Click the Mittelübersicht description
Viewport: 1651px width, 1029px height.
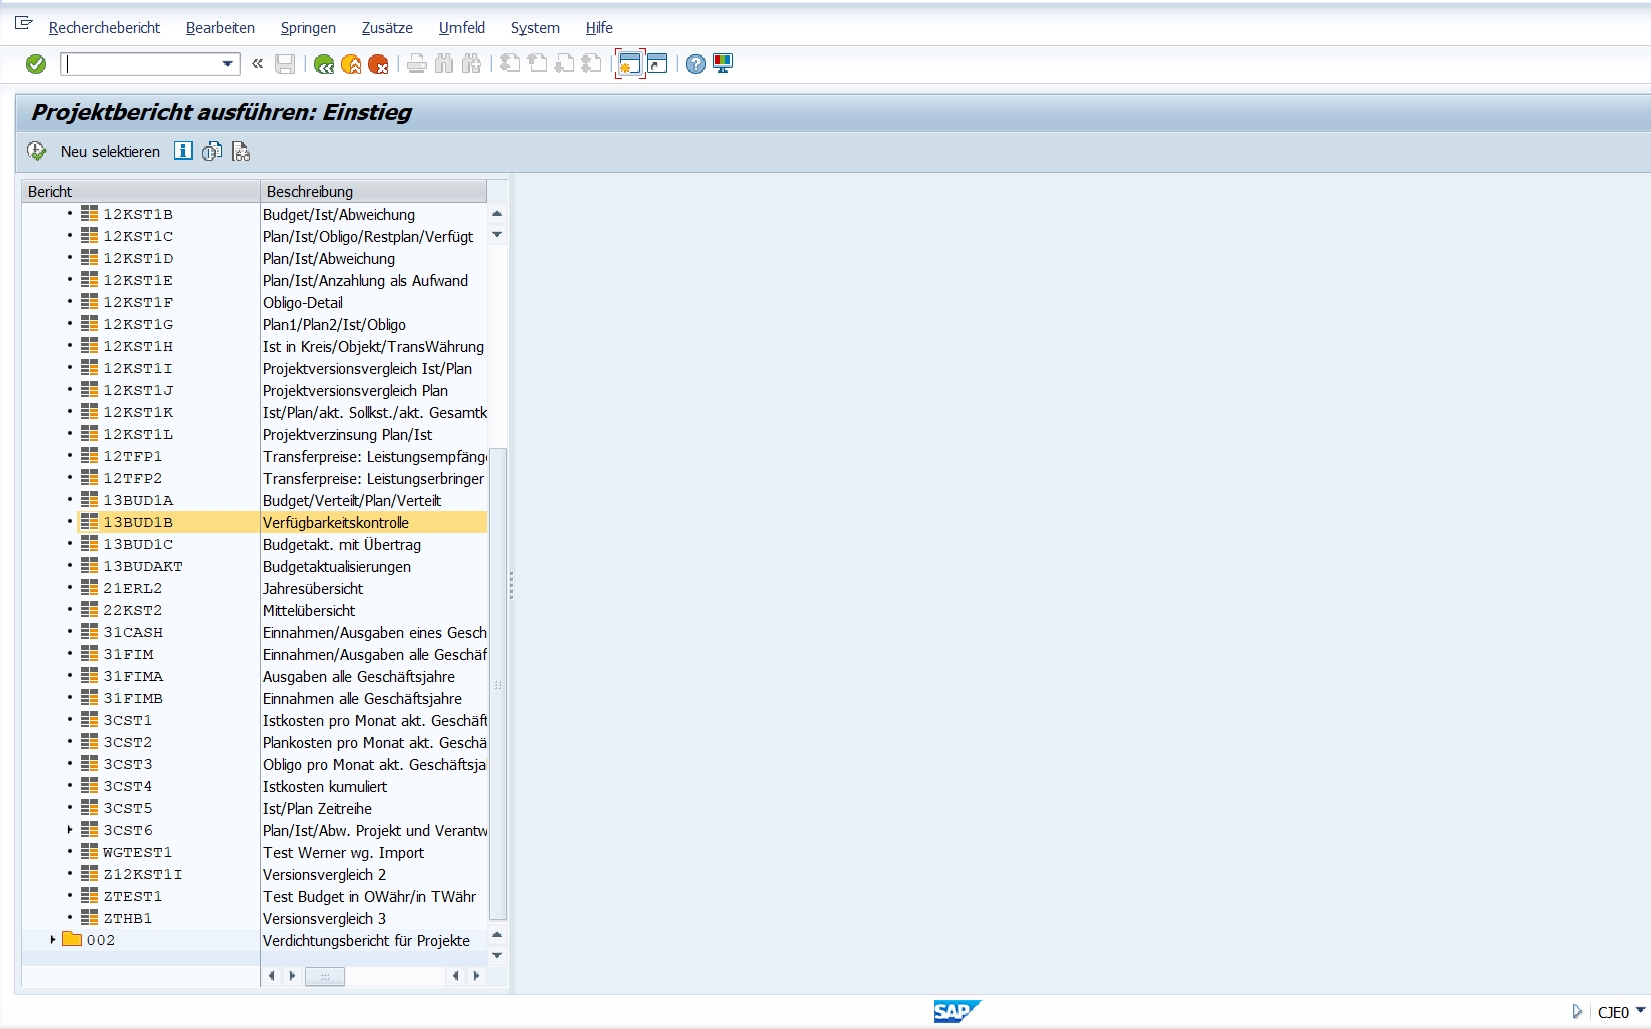(309, 611)
